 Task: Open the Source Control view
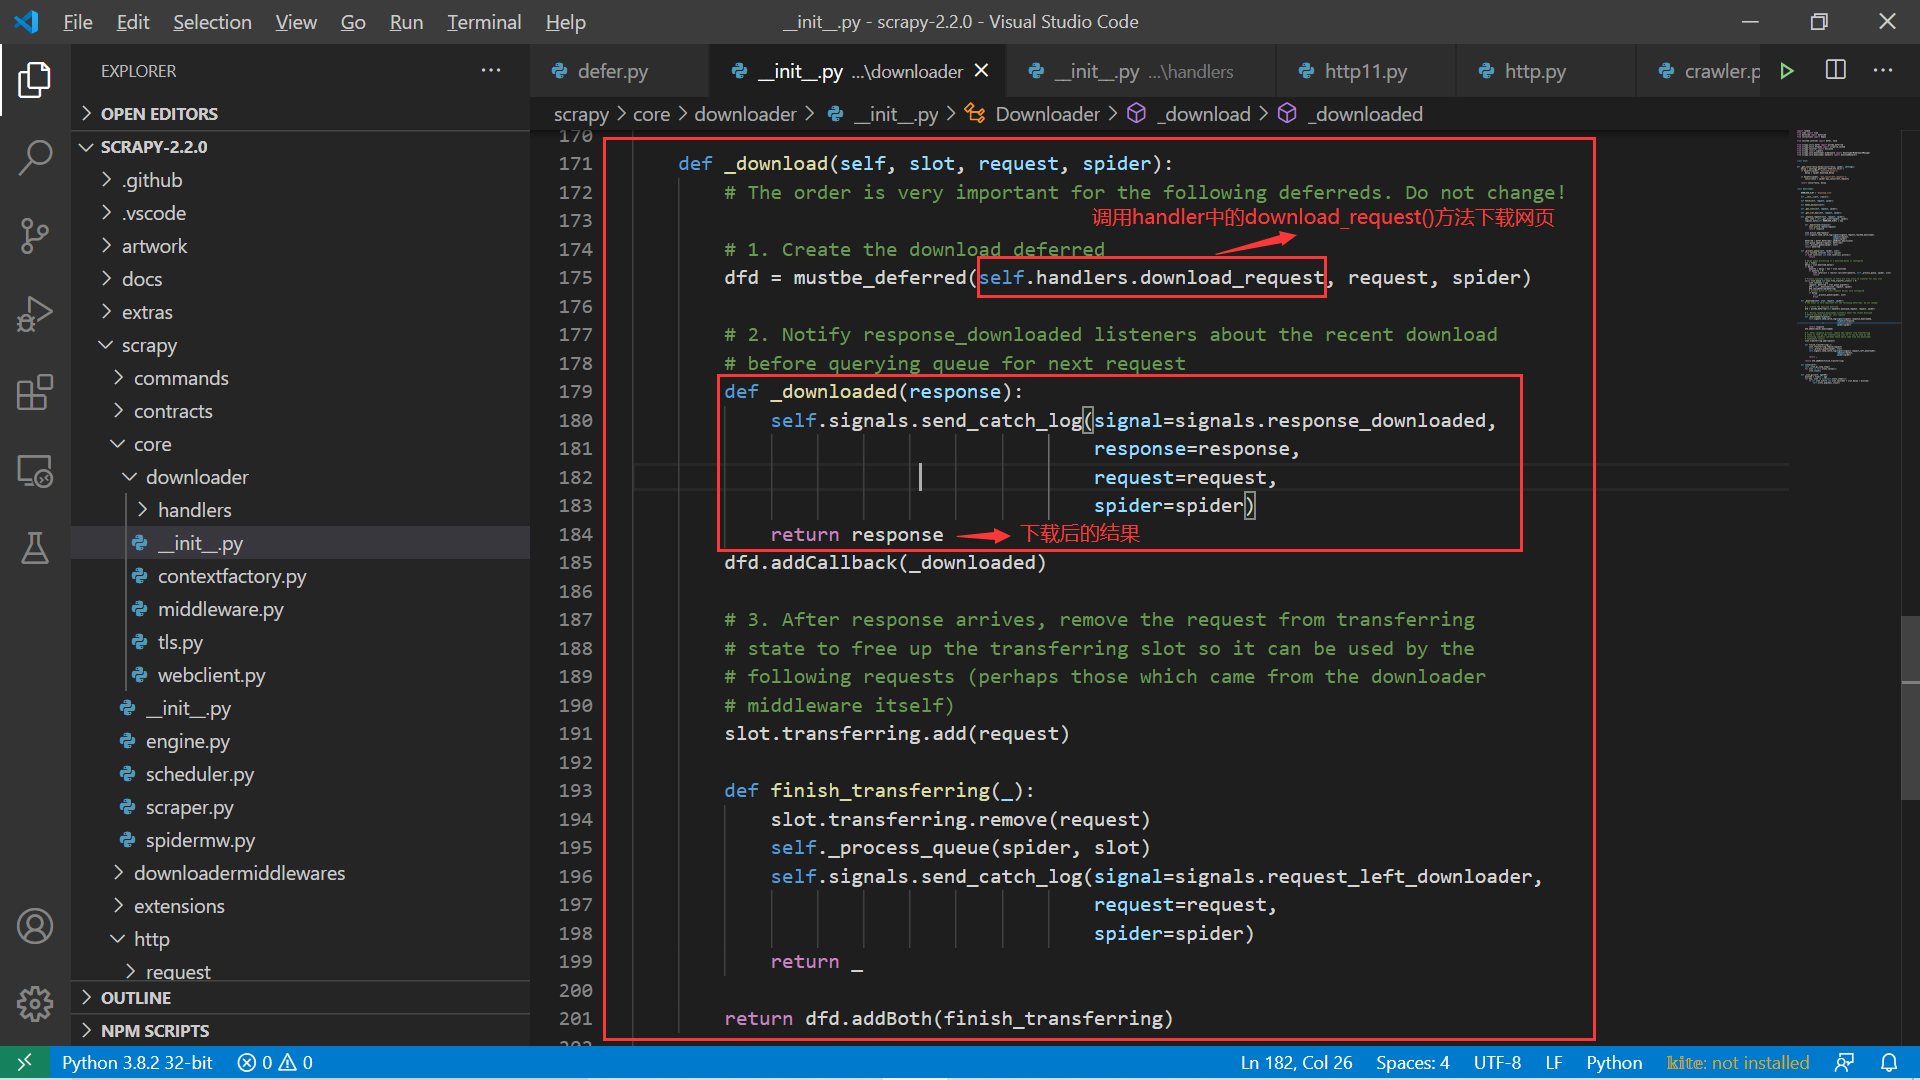tap(35, 236)
